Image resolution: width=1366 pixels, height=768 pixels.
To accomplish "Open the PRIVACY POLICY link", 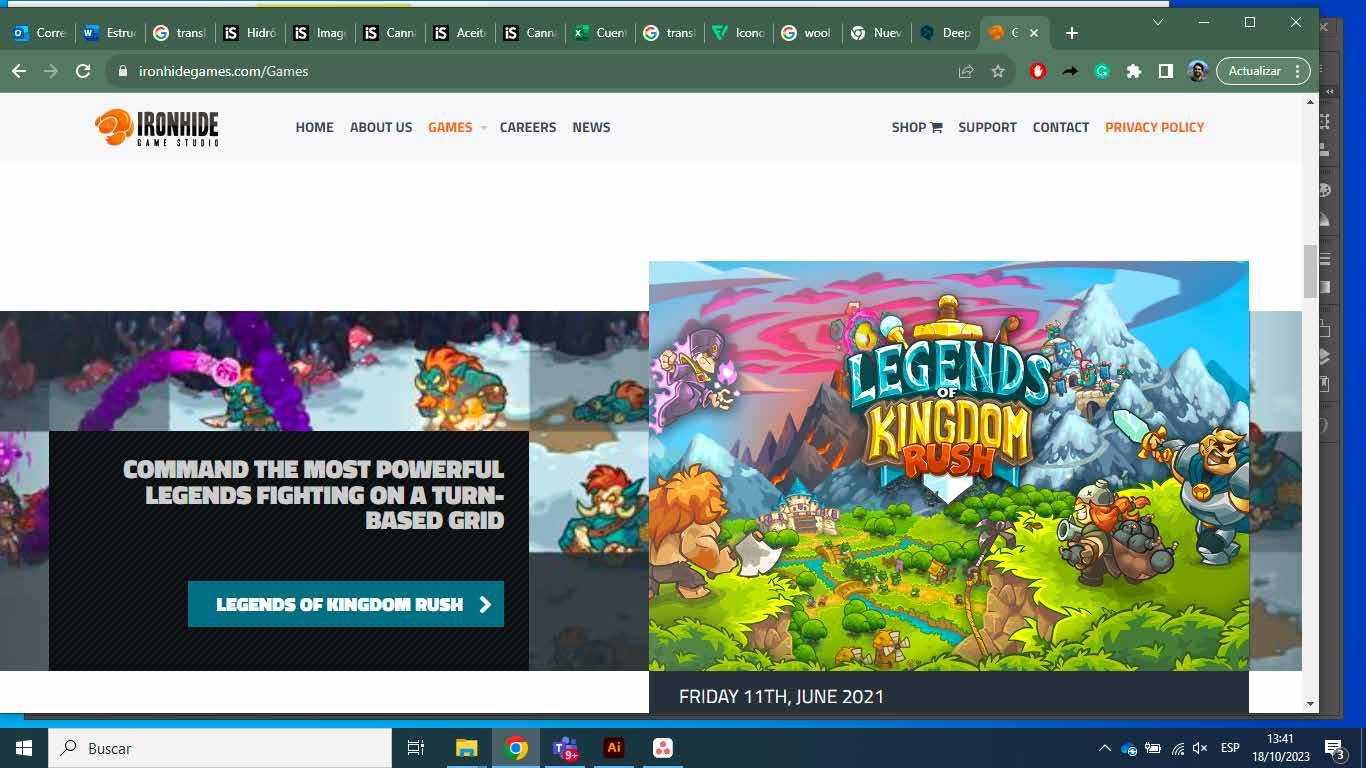I will 1154,127.
